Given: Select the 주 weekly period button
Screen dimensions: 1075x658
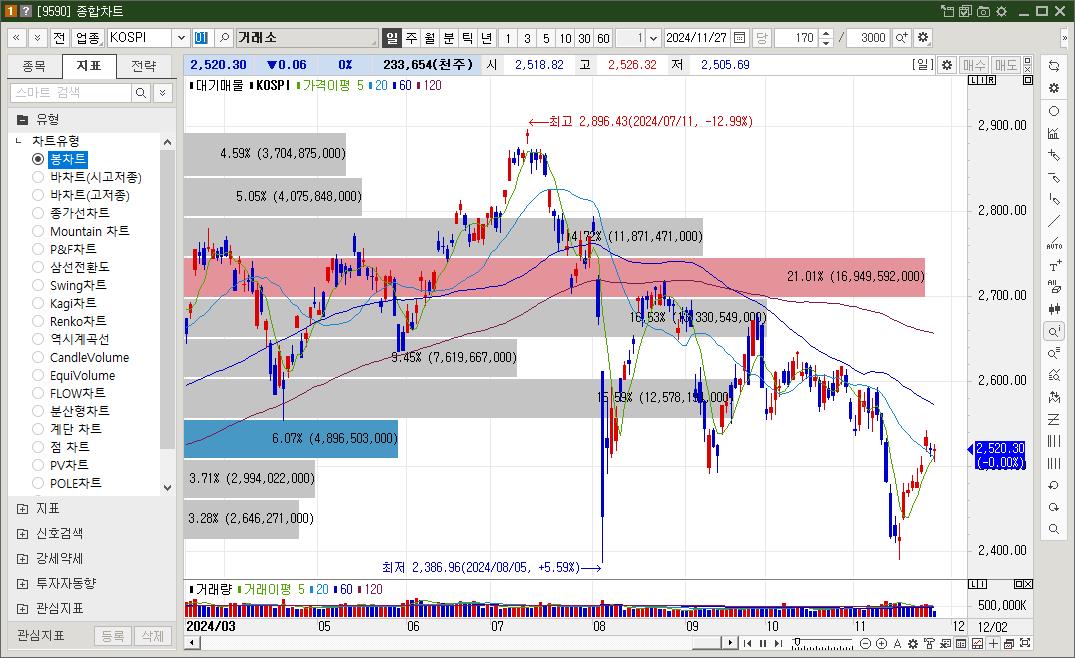Looking at the screenshot, I should [x=411, y=38].
